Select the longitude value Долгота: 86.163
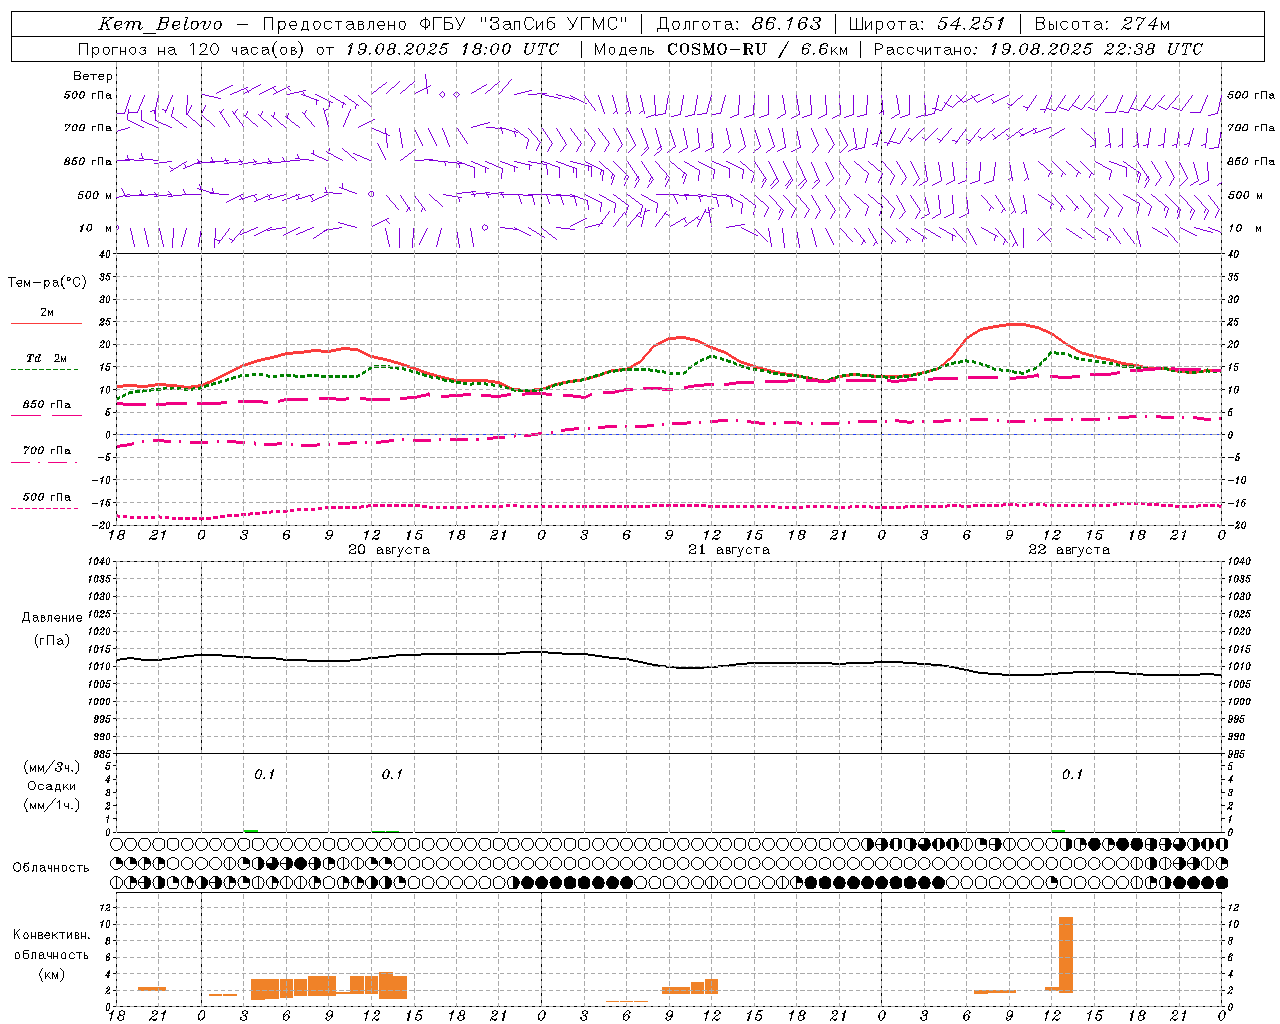The image size is (1280, 1024). pos(739,24)
